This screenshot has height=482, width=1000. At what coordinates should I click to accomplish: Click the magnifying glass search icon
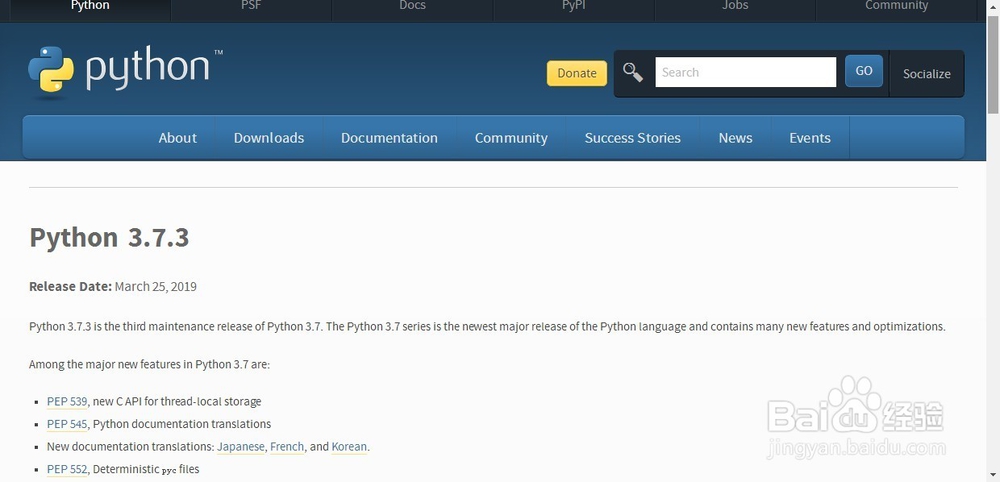pyautogui.click(x=633, y=73)
